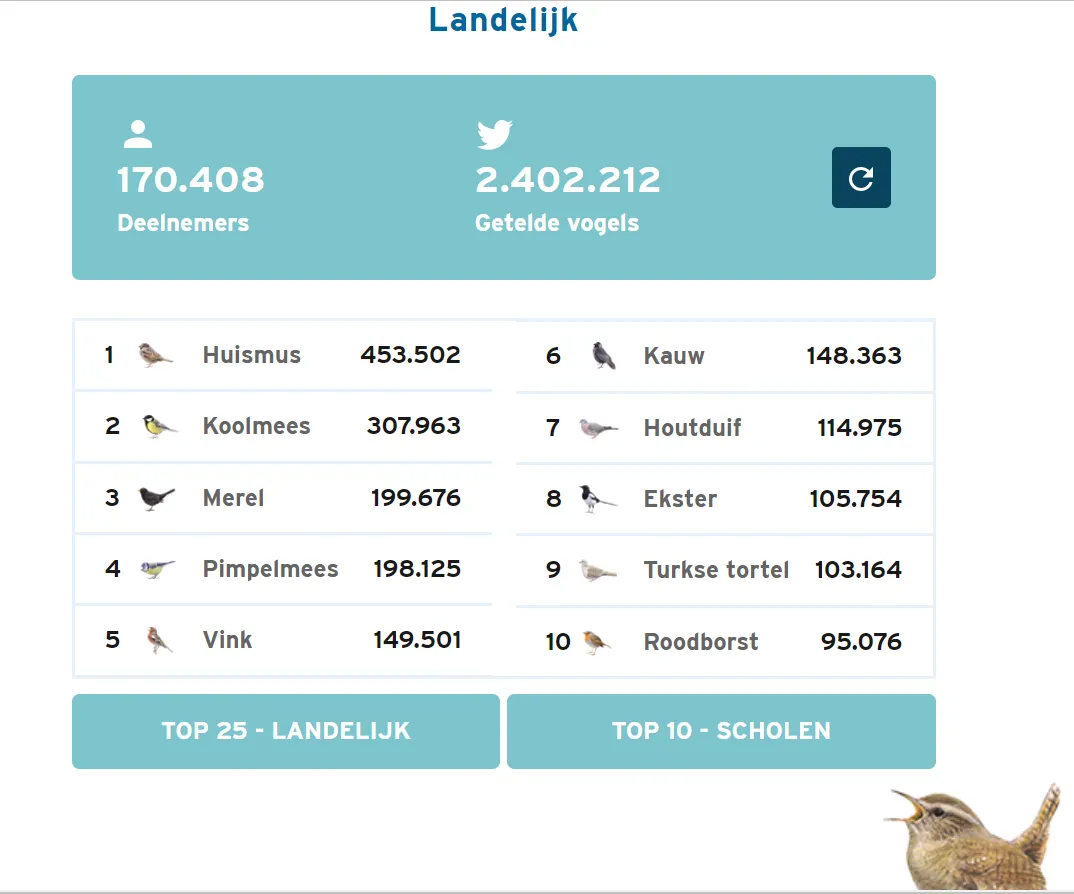
Task: Click the Deelnemers person icon
Action: (x=138, y=134)
